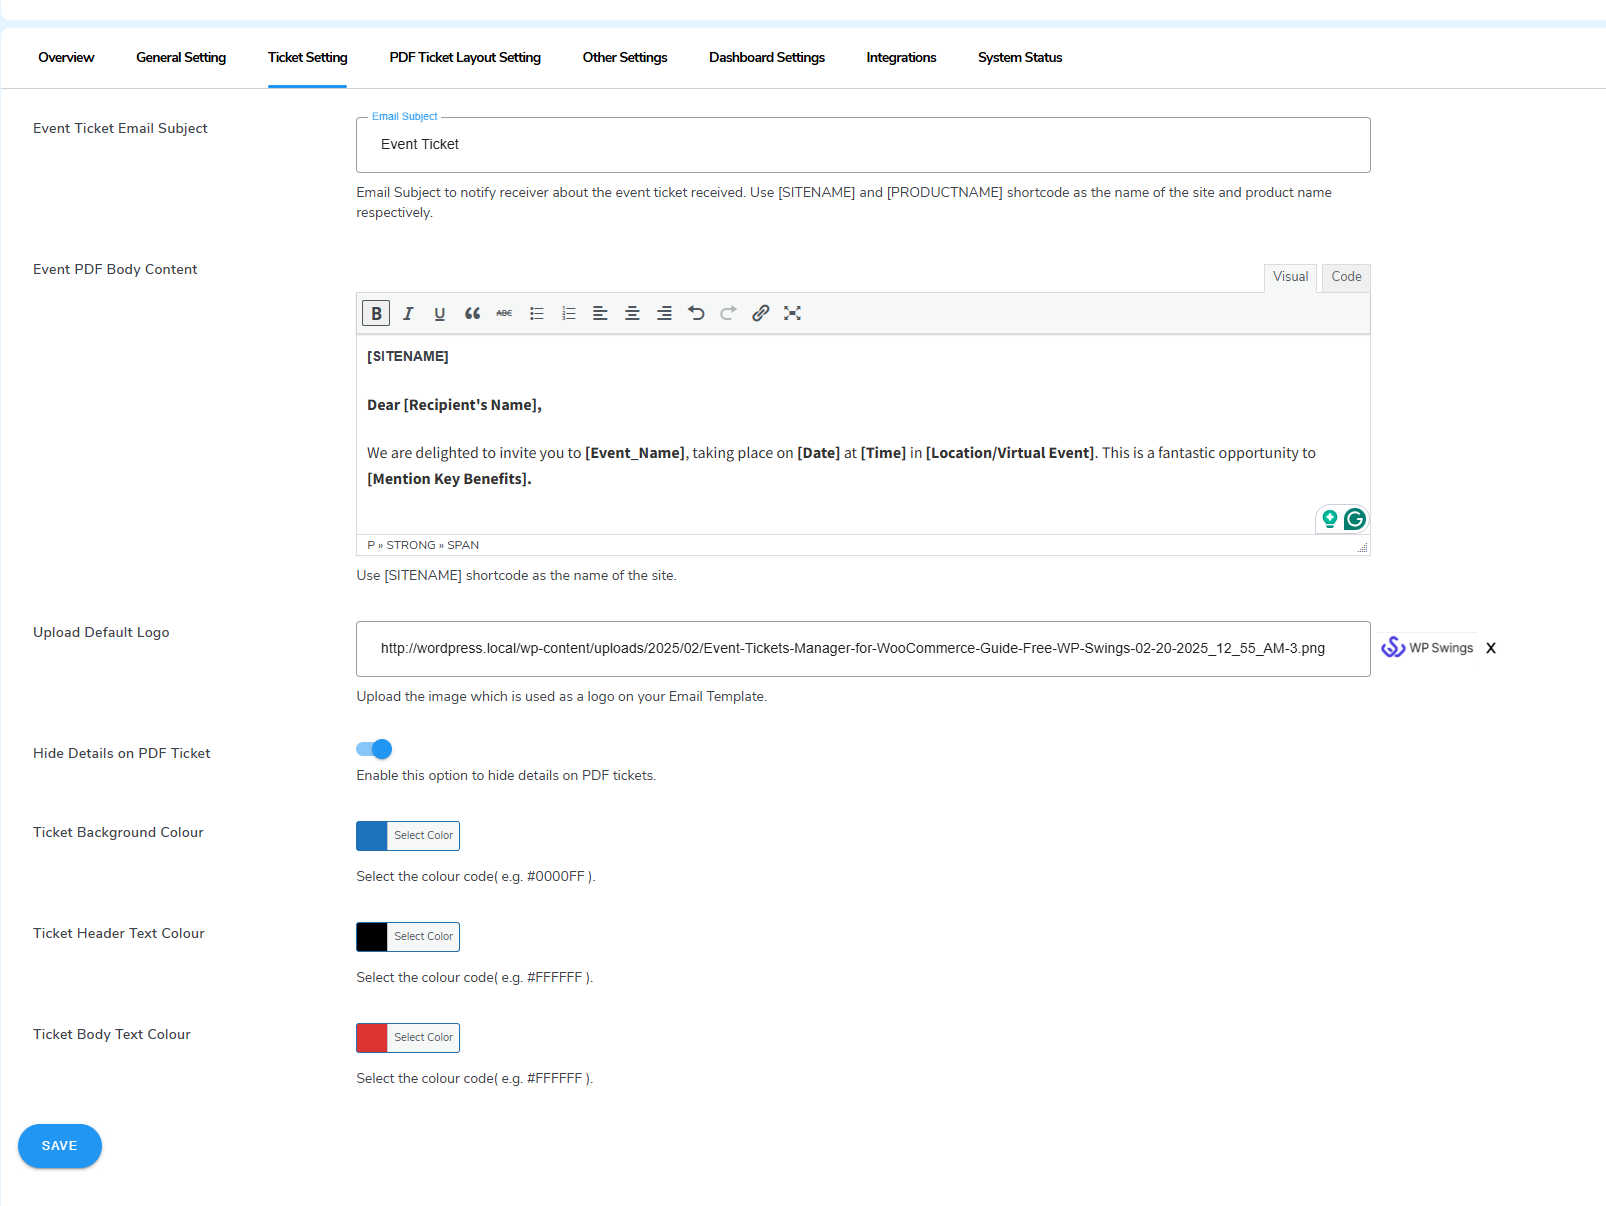Open the General Setting tab
This screenshot has width=1606, height=1206.
tap(181, 57)
